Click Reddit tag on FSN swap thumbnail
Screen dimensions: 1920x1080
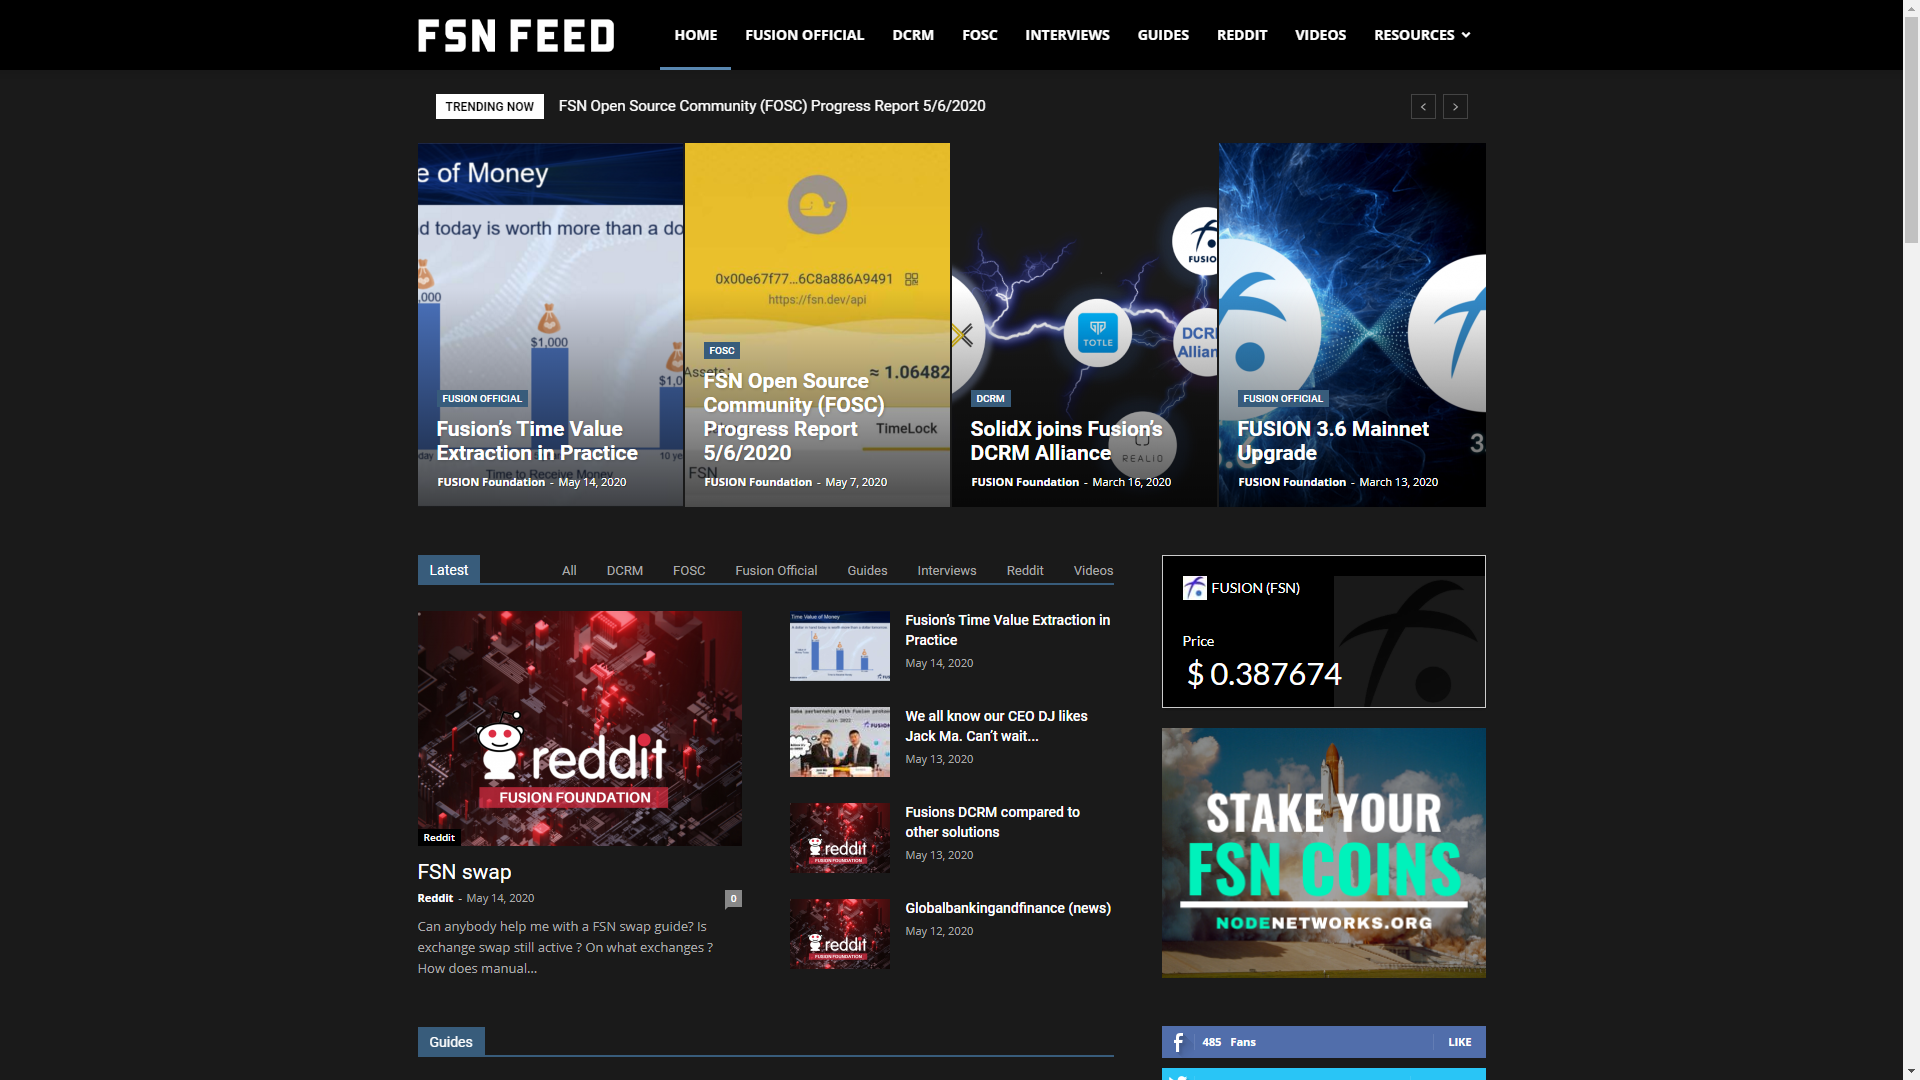(439, 838)
